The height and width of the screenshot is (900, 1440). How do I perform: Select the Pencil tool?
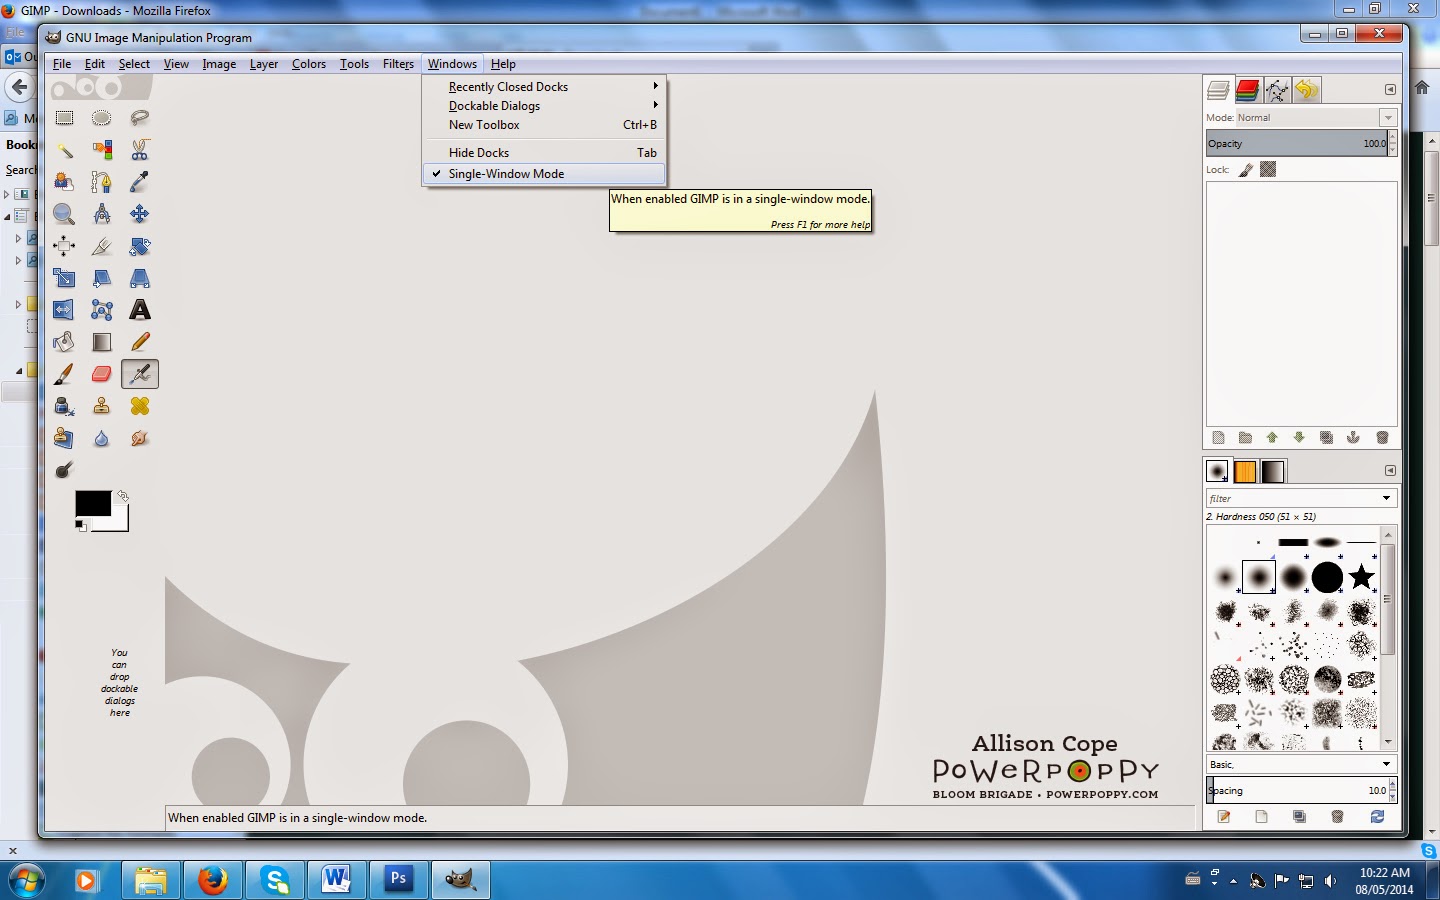[x=140, y=342]
